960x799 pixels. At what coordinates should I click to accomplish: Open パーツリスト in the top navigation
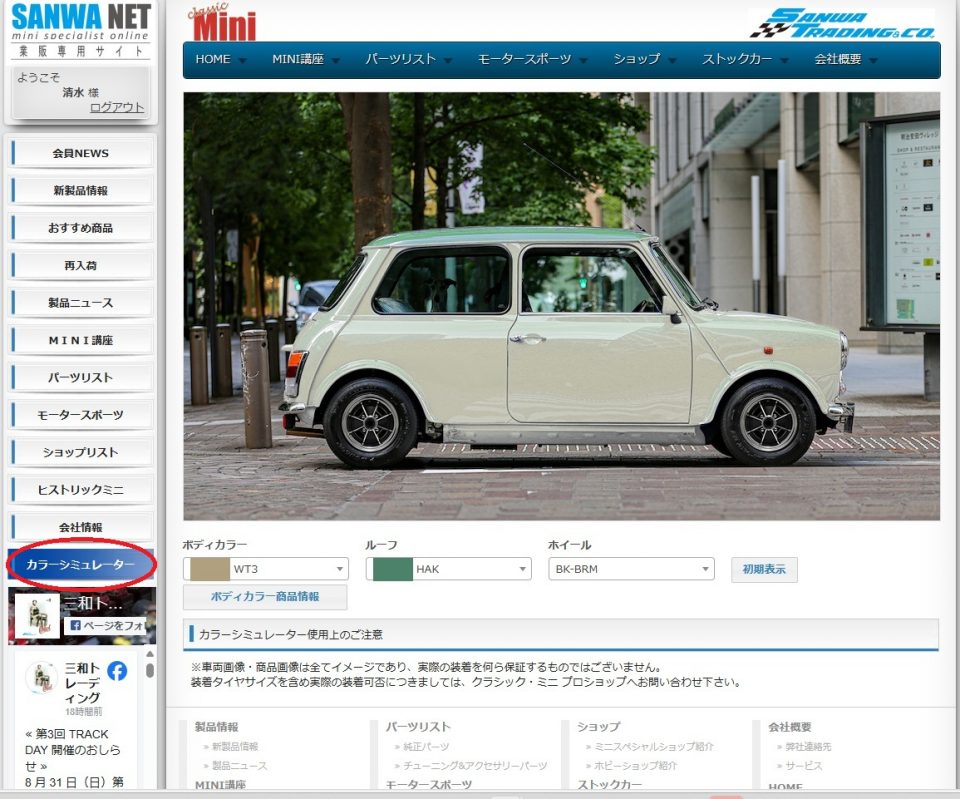coord(400,59)
